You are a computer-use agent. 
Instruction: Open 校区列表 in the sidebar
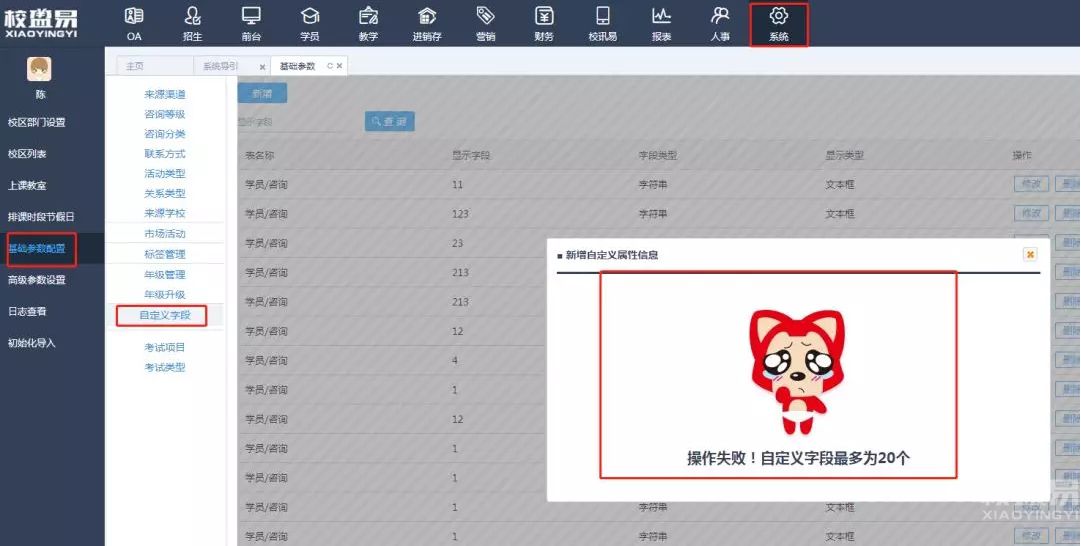pos(27,154)
